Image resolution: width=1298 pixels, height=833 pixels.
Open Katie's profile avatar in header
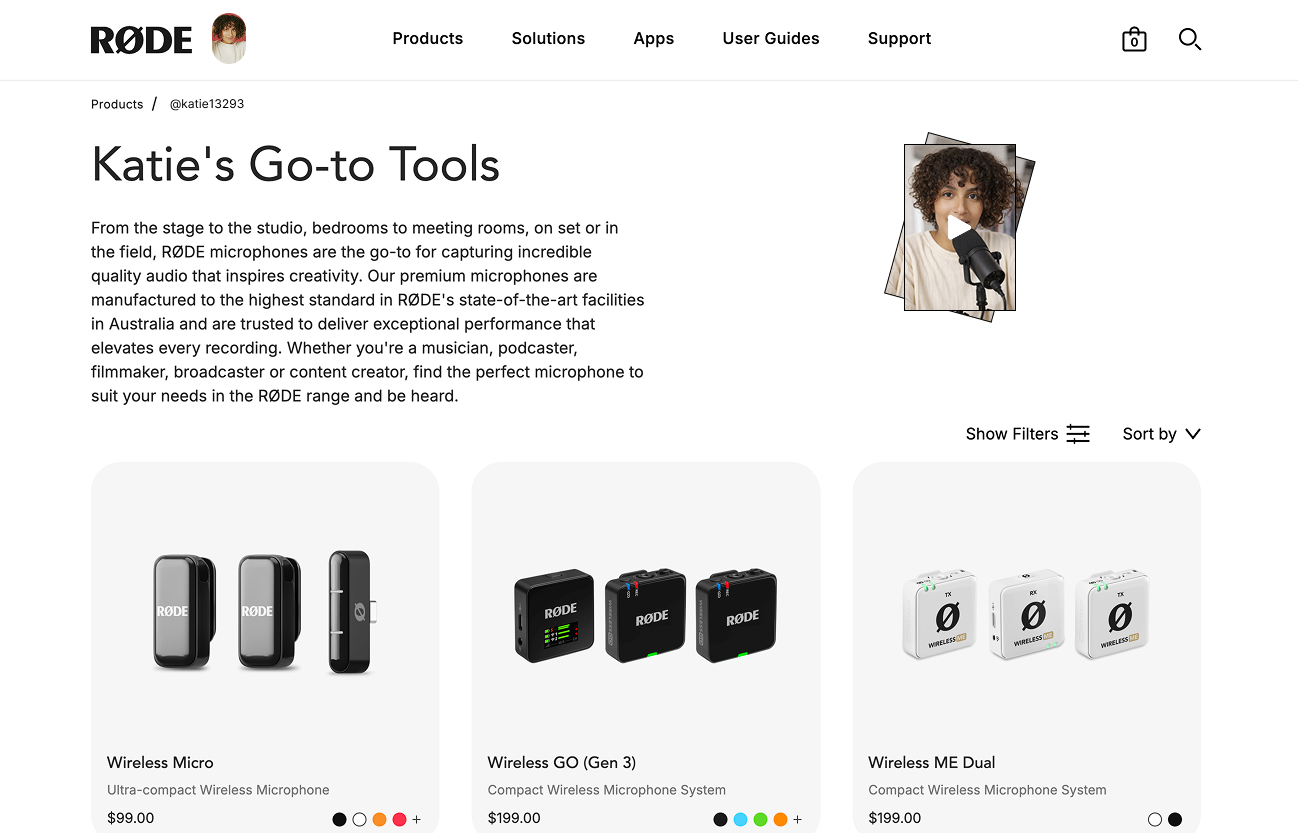click(229, 39)
